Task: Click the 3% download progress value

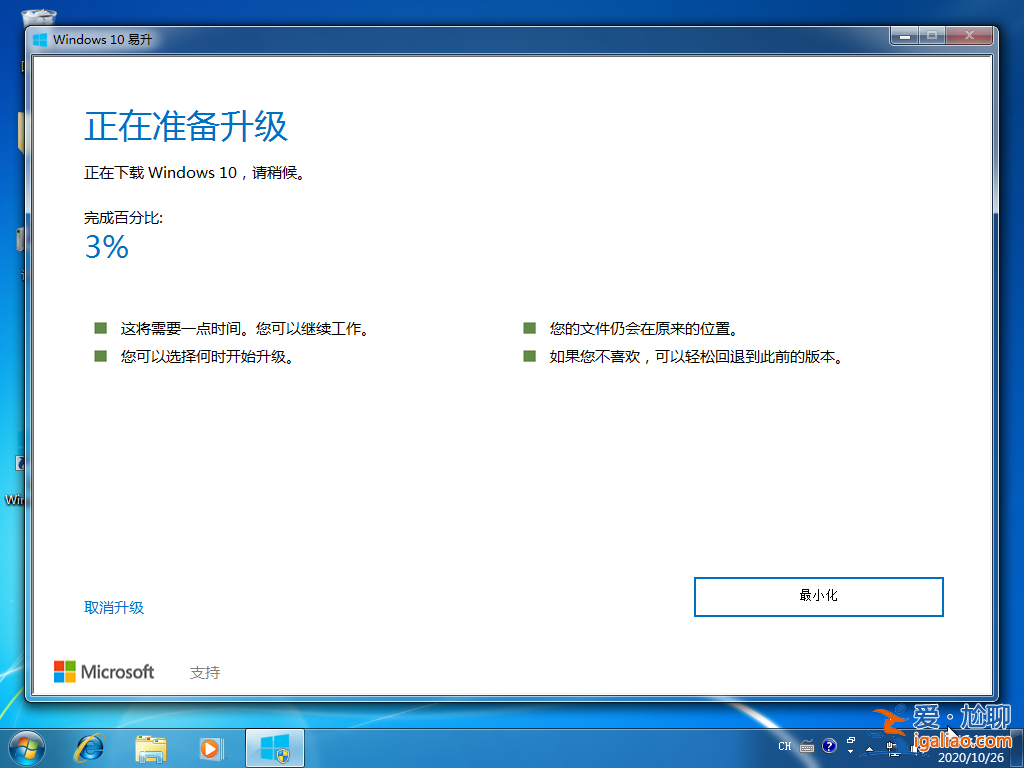Action: [x=105, y=248]
